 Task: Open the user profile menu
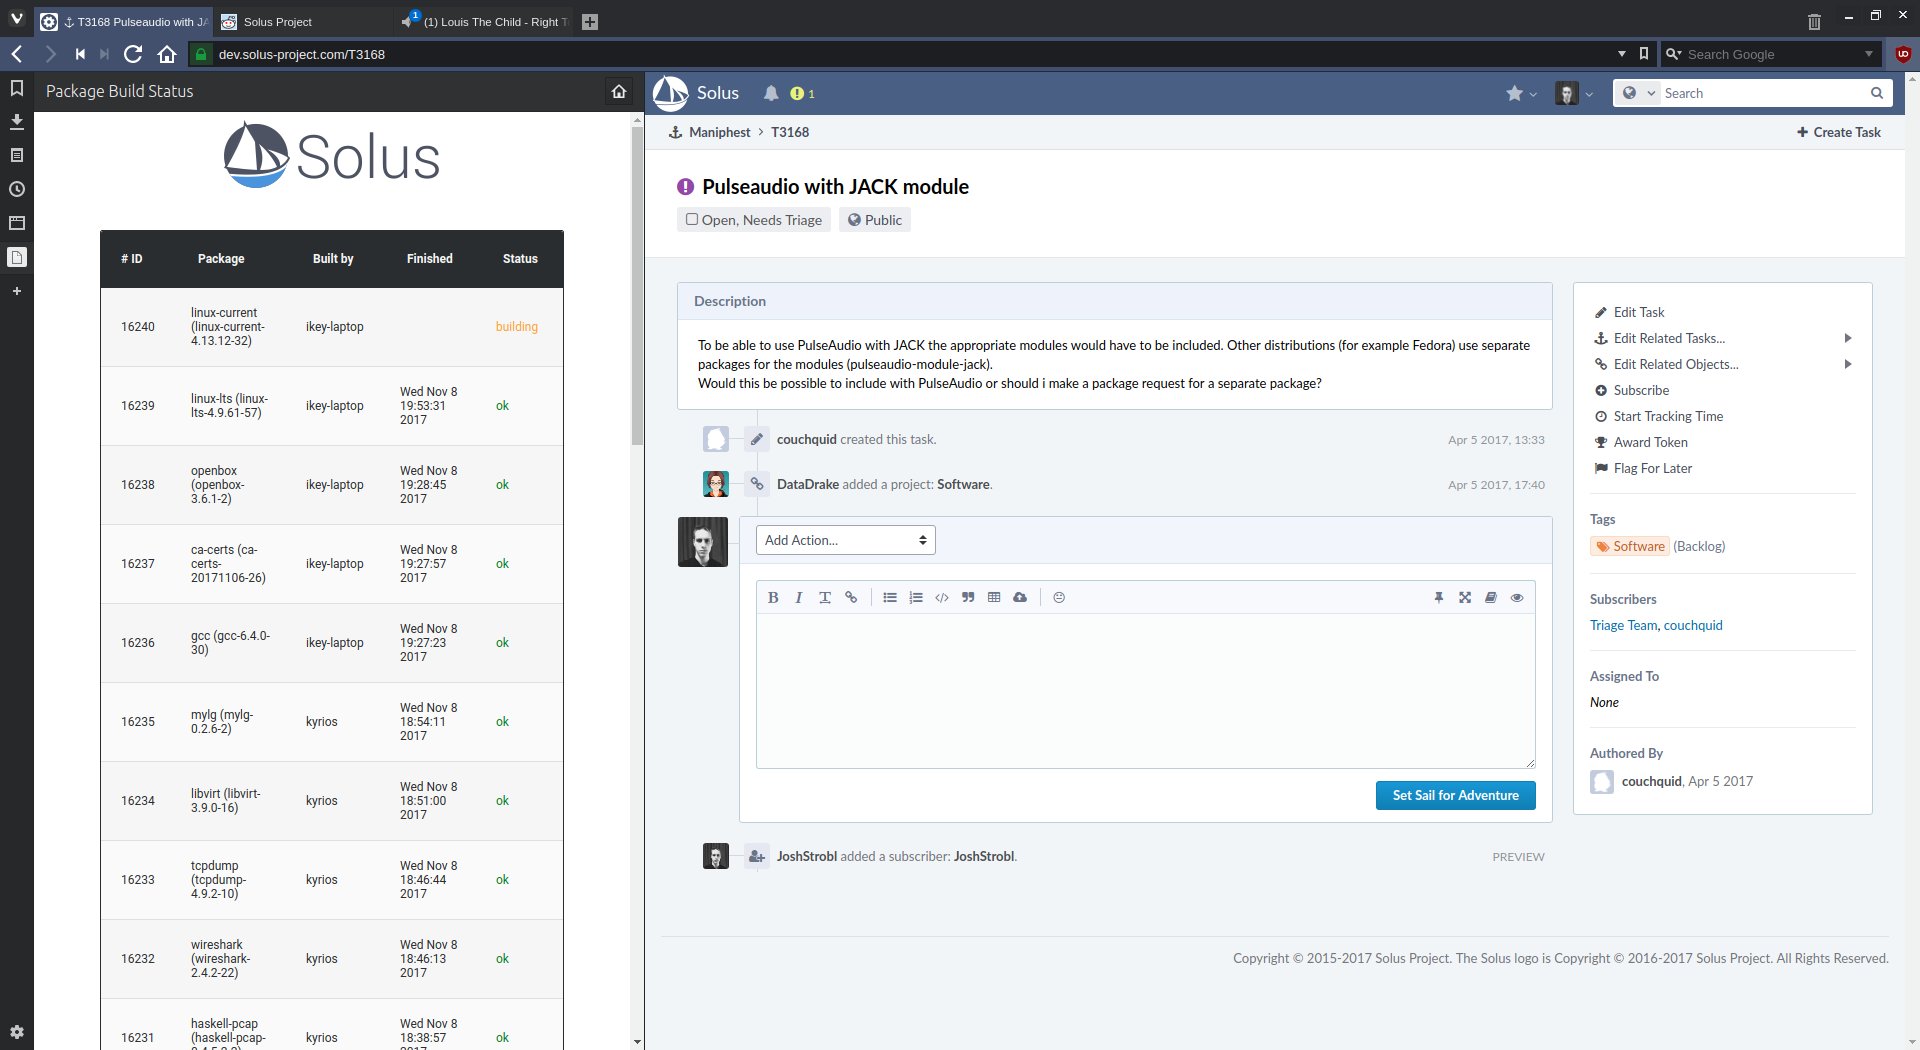tap(1574, 93)
